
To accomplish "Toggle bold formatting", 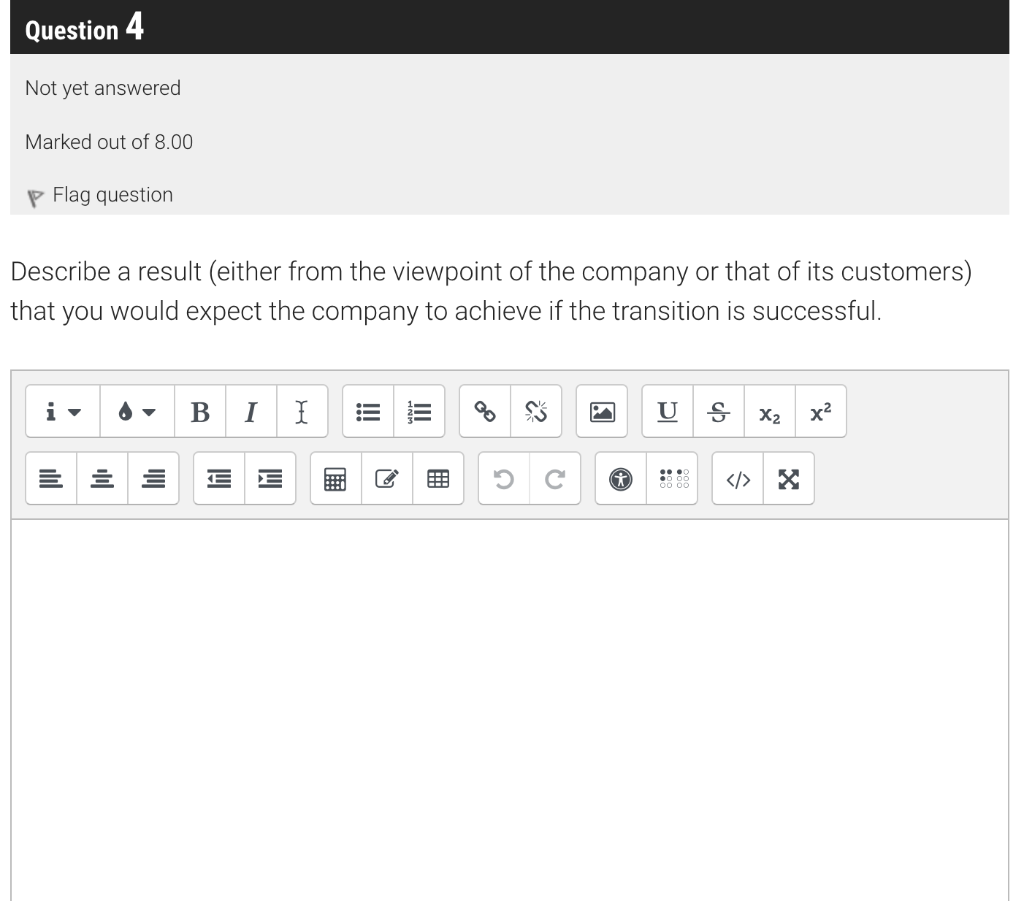I will click(200, 411).
